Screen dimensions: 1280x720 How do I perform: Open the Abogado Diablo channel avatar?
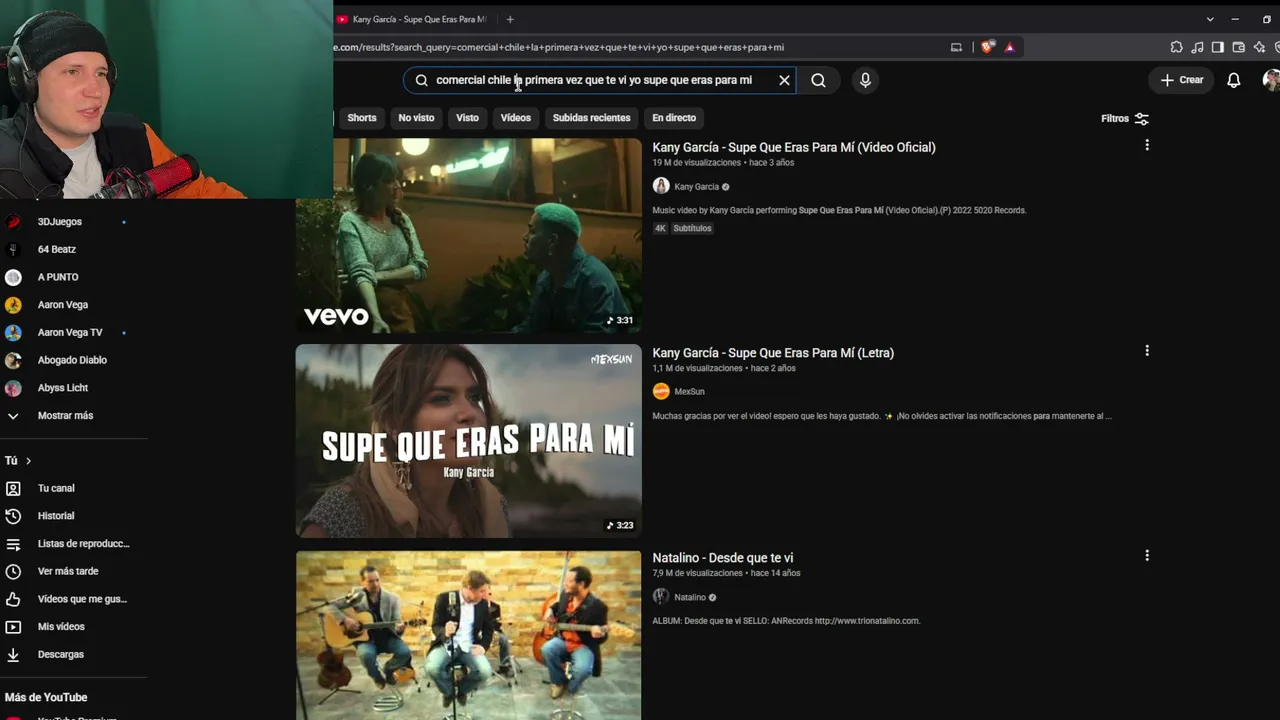13,360
